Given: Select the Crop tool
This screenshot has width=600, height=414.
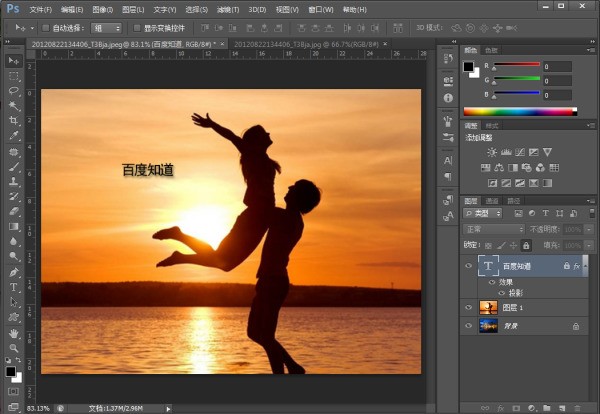Looking at the screenshot, I should click(x=14, y=121).
